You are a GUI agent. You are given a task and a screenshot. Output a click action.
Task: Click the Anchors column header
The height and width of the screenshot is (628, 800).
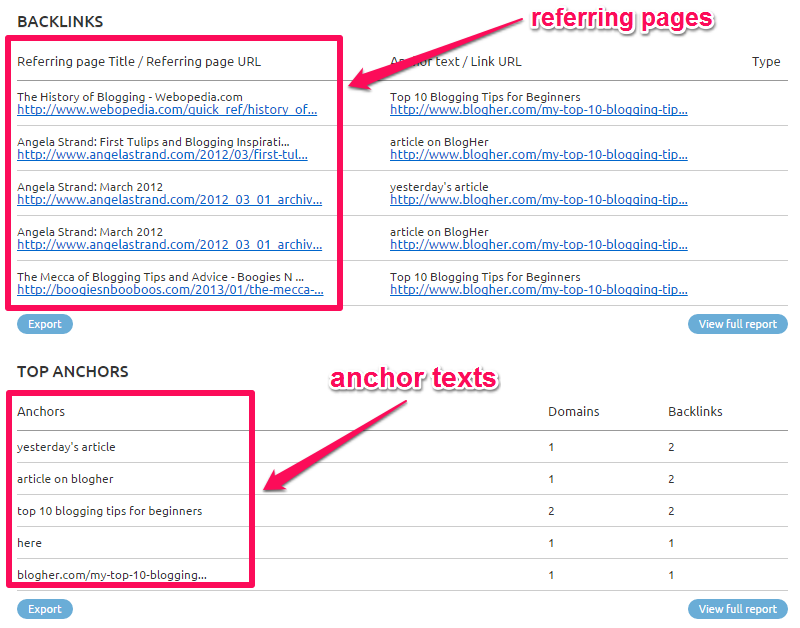(41, 412)
